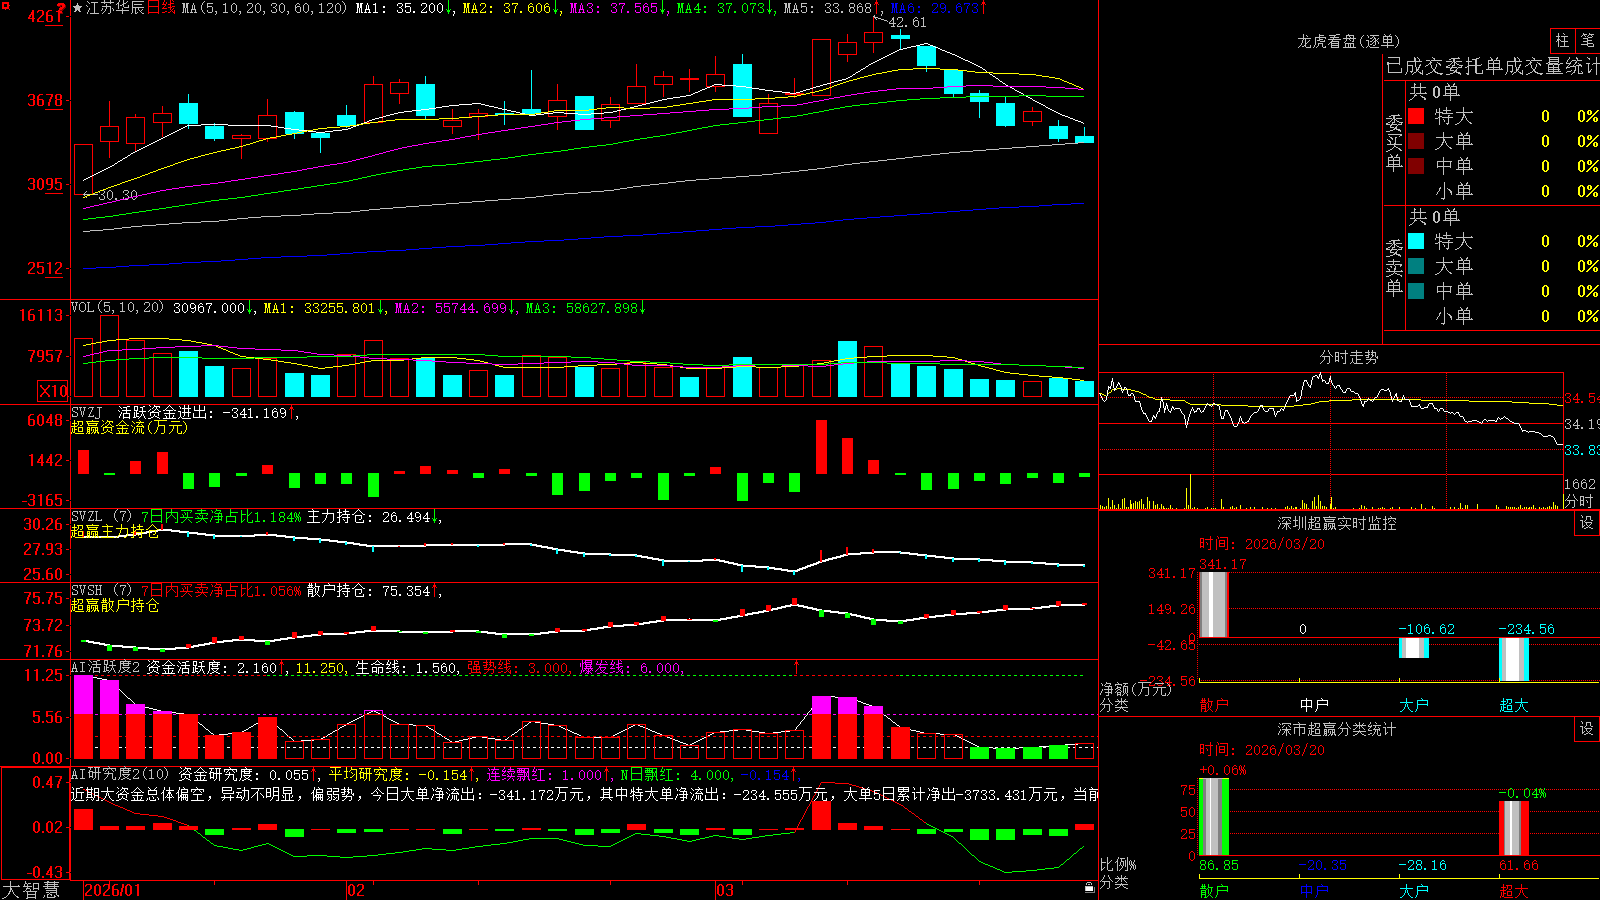
Task: Click the stock name 江苏华辰
Action: (x=115, y=8)
